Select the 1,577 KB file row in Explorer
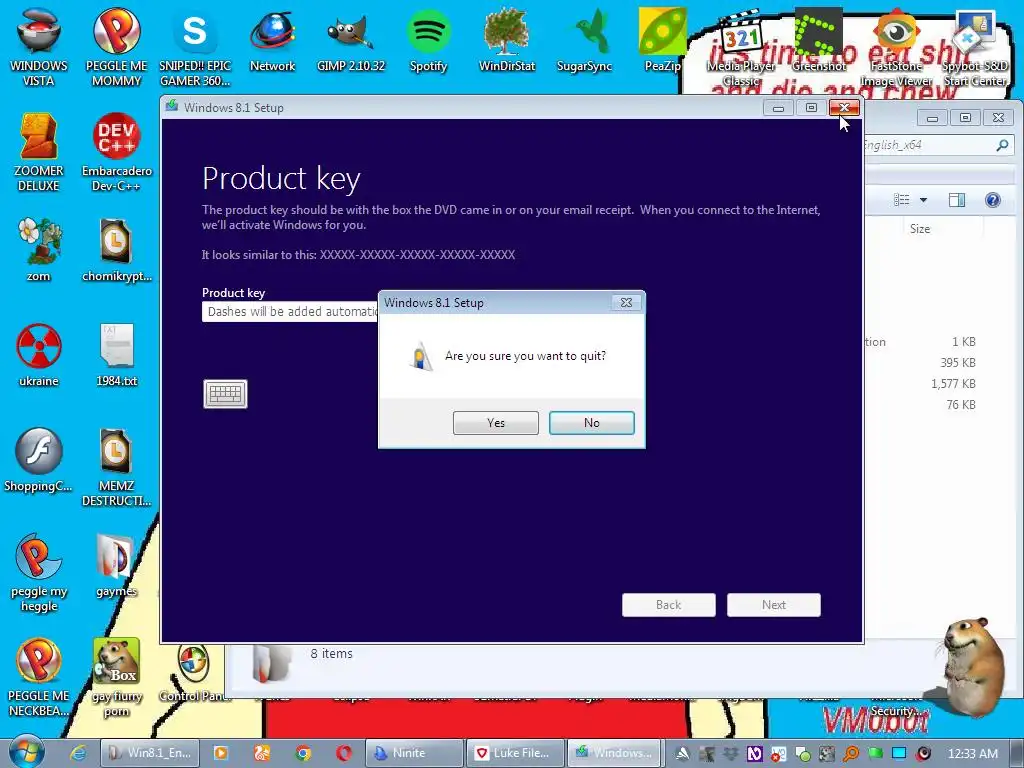This screenshot has width=1024, height=768. tap(921, 383)
